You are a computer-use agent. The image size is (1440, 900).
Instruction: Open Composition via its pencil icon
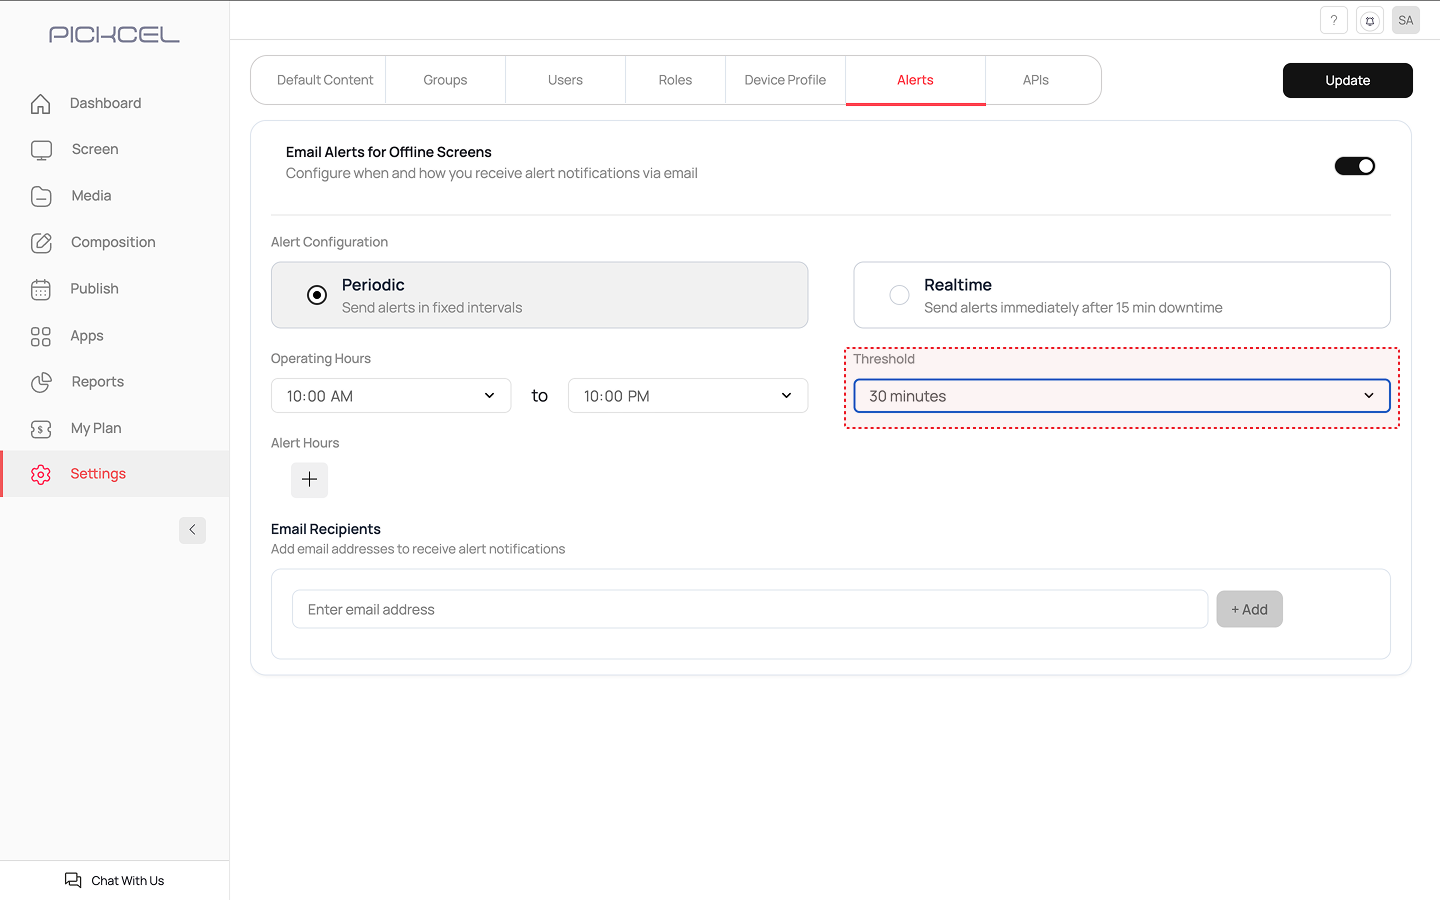[x=41, y=243]
